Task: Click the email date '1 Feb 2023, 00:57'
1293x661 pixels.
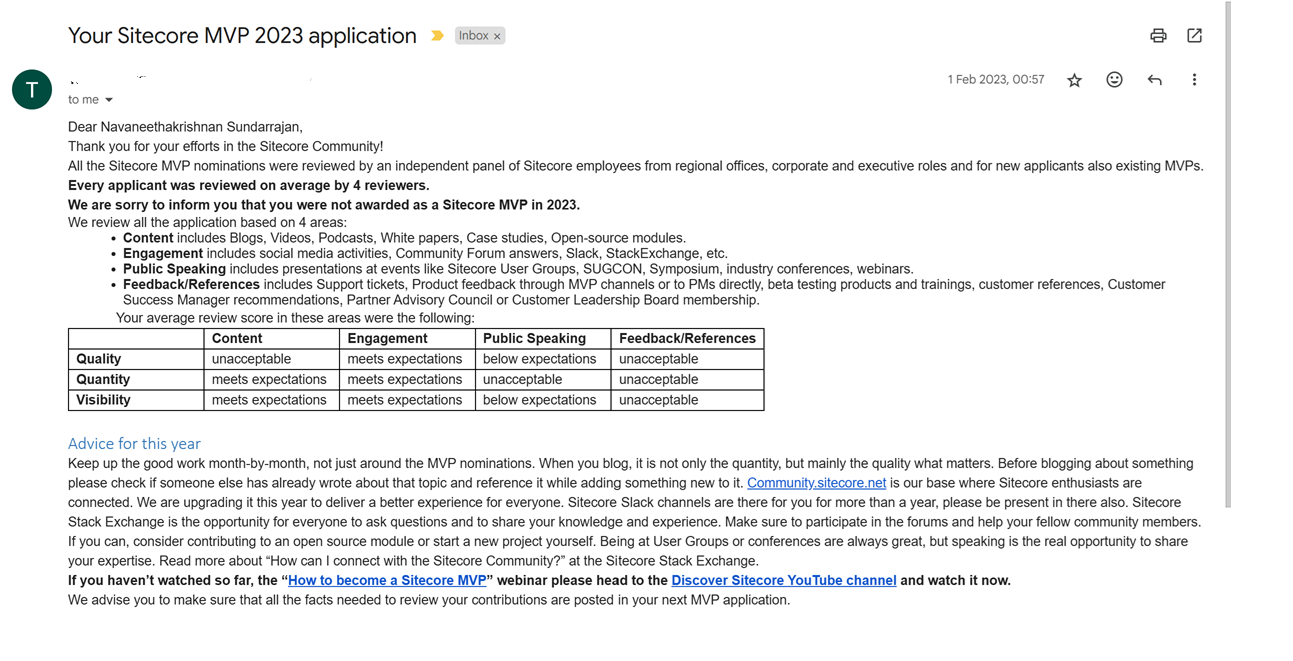Action: (x=996, y=80)
